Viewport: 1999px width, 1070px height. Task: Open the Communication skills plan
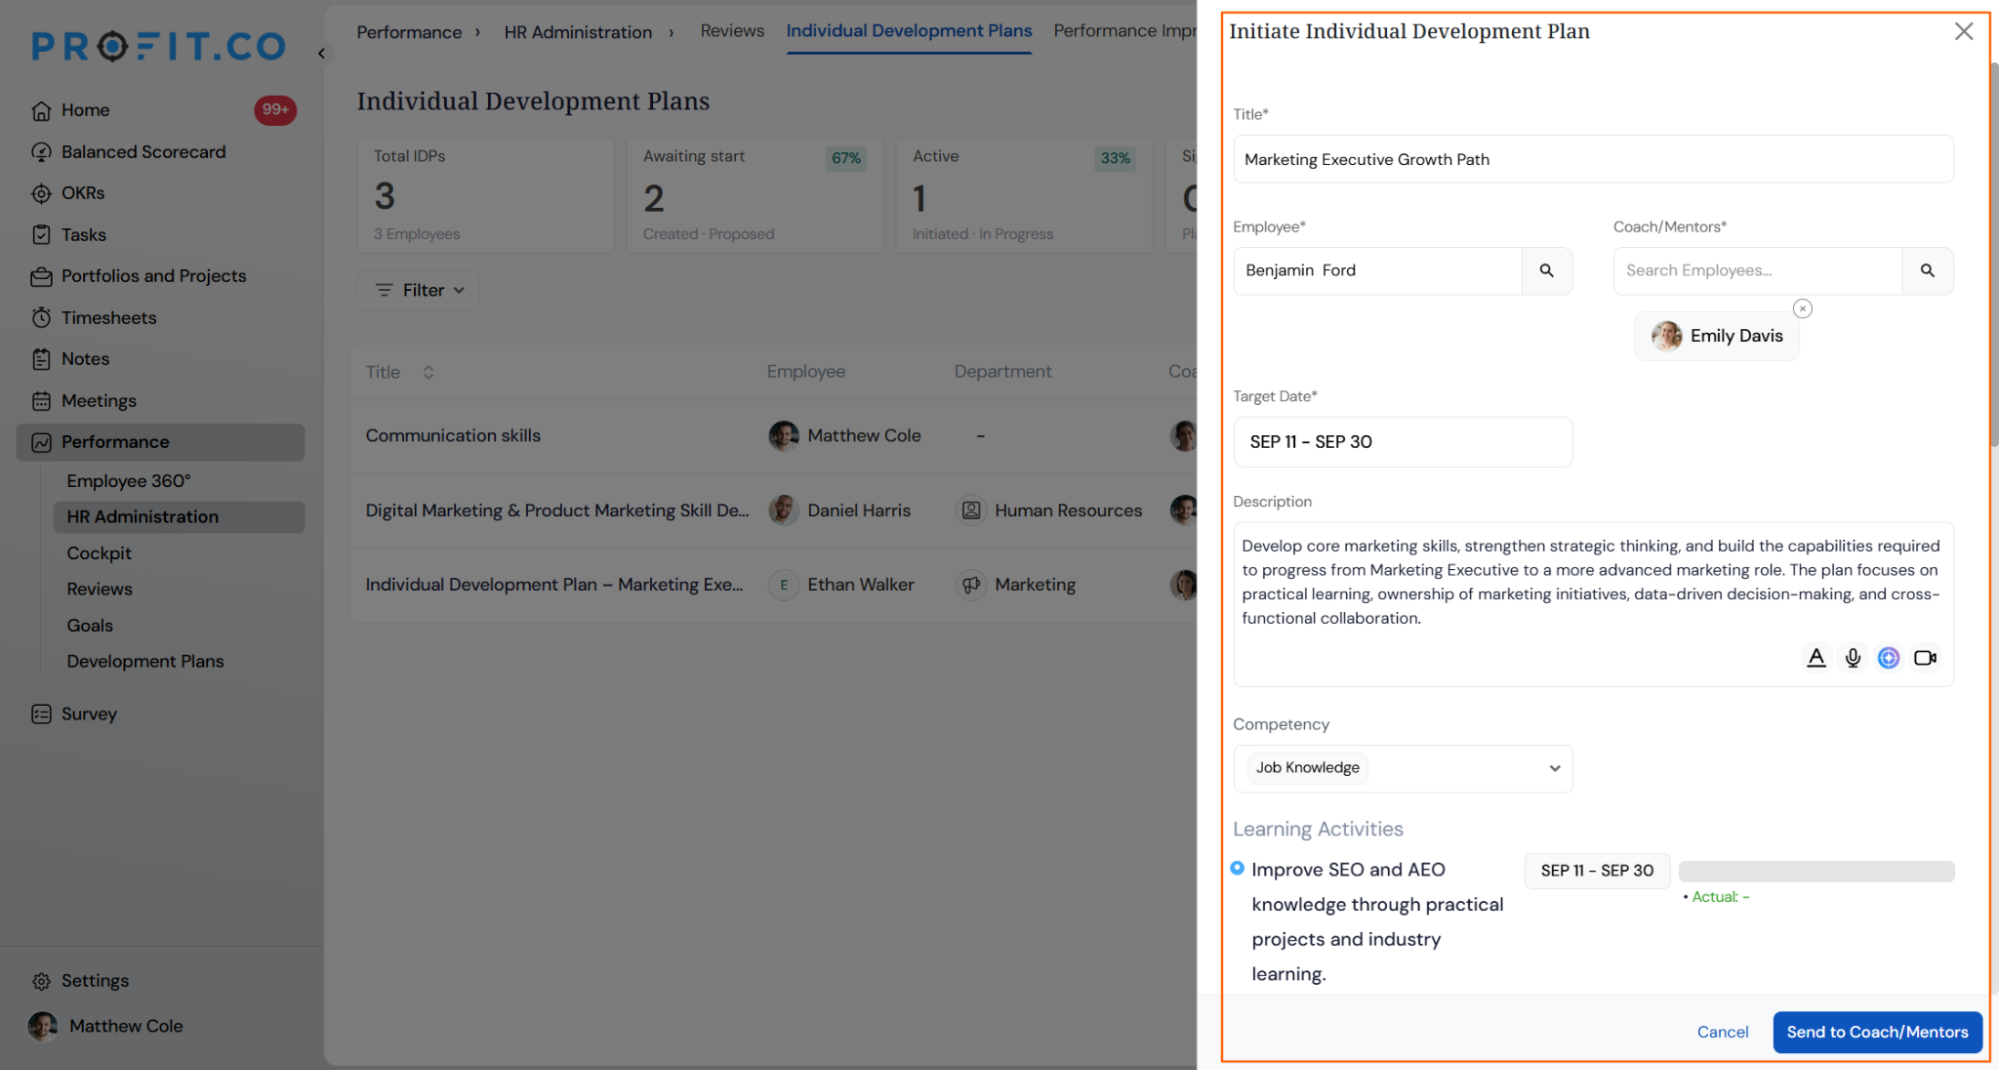tap(453, 436)
